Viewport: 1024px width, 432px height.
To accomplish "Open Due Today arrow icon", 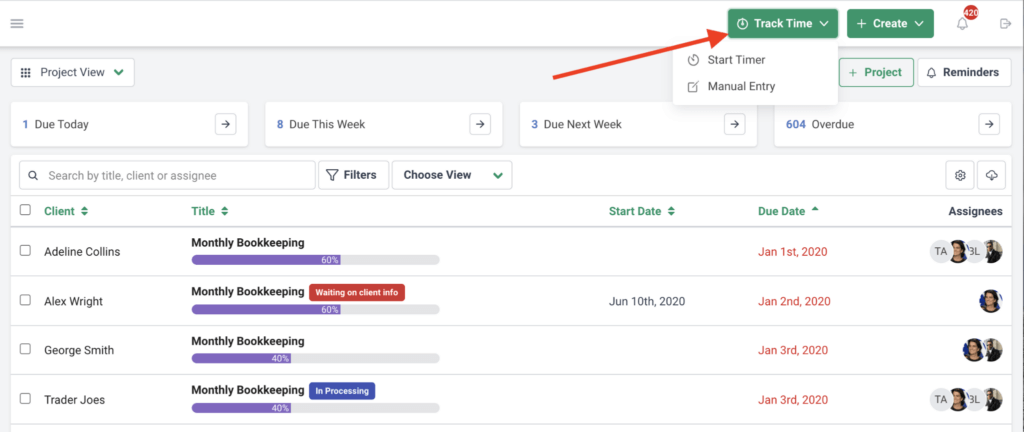I will [x=226, y=124].
